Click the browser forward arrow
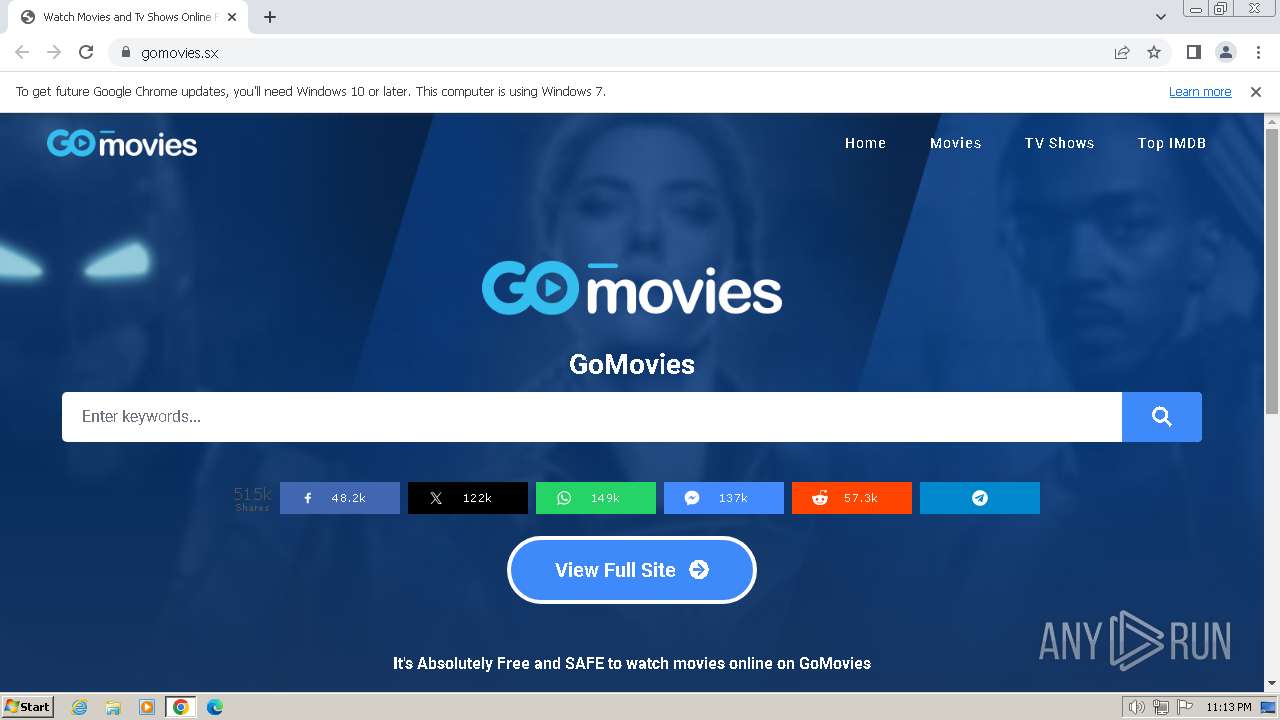 tap(54, 53)
